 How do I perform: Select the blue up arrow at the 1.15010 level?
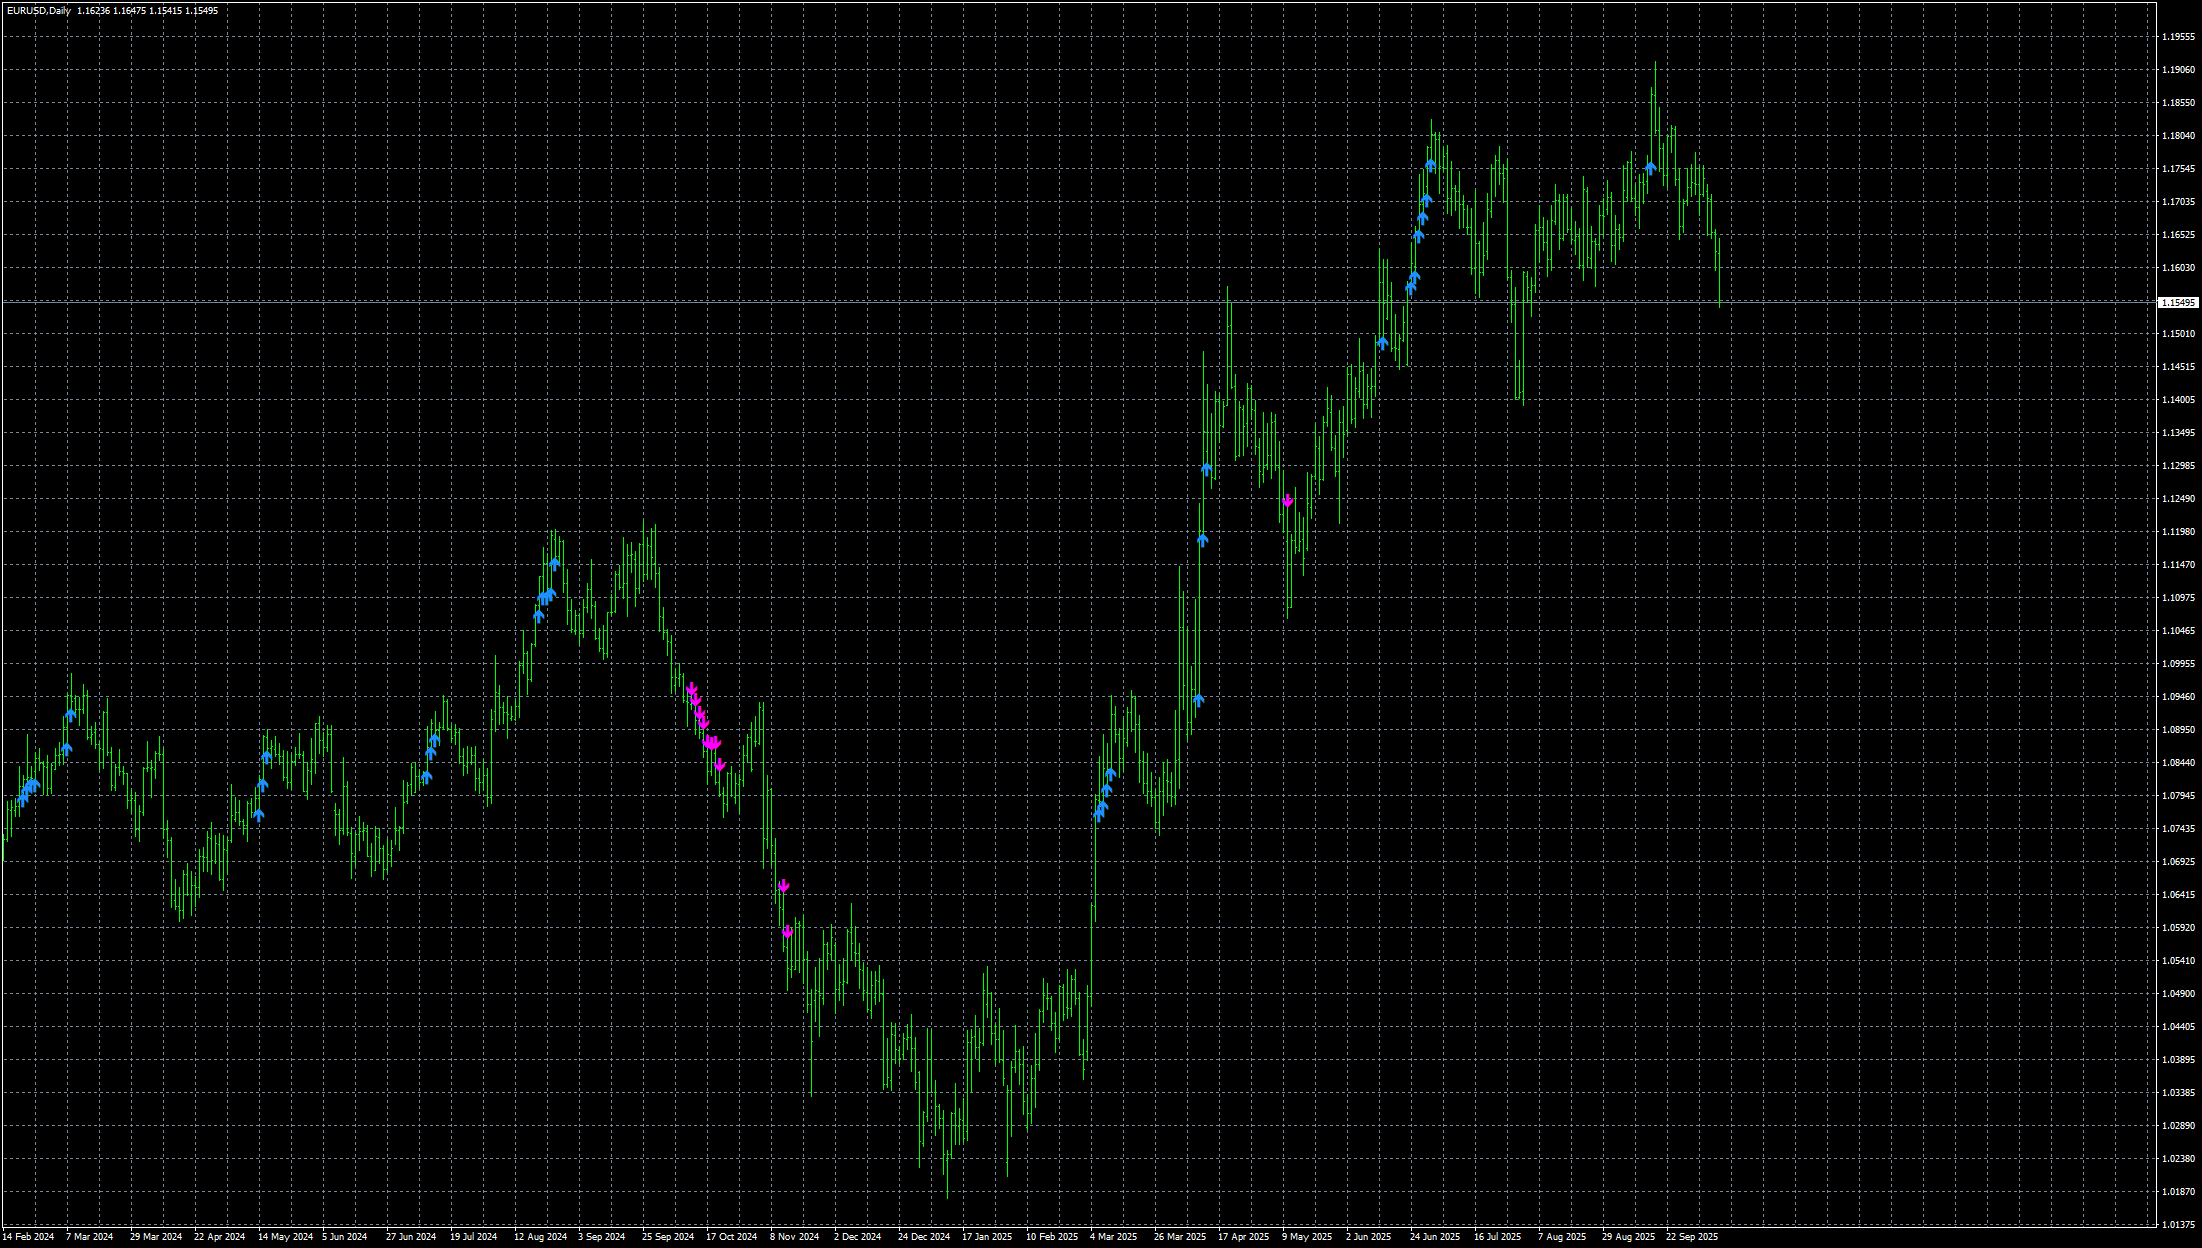[x=1383, y=342]
